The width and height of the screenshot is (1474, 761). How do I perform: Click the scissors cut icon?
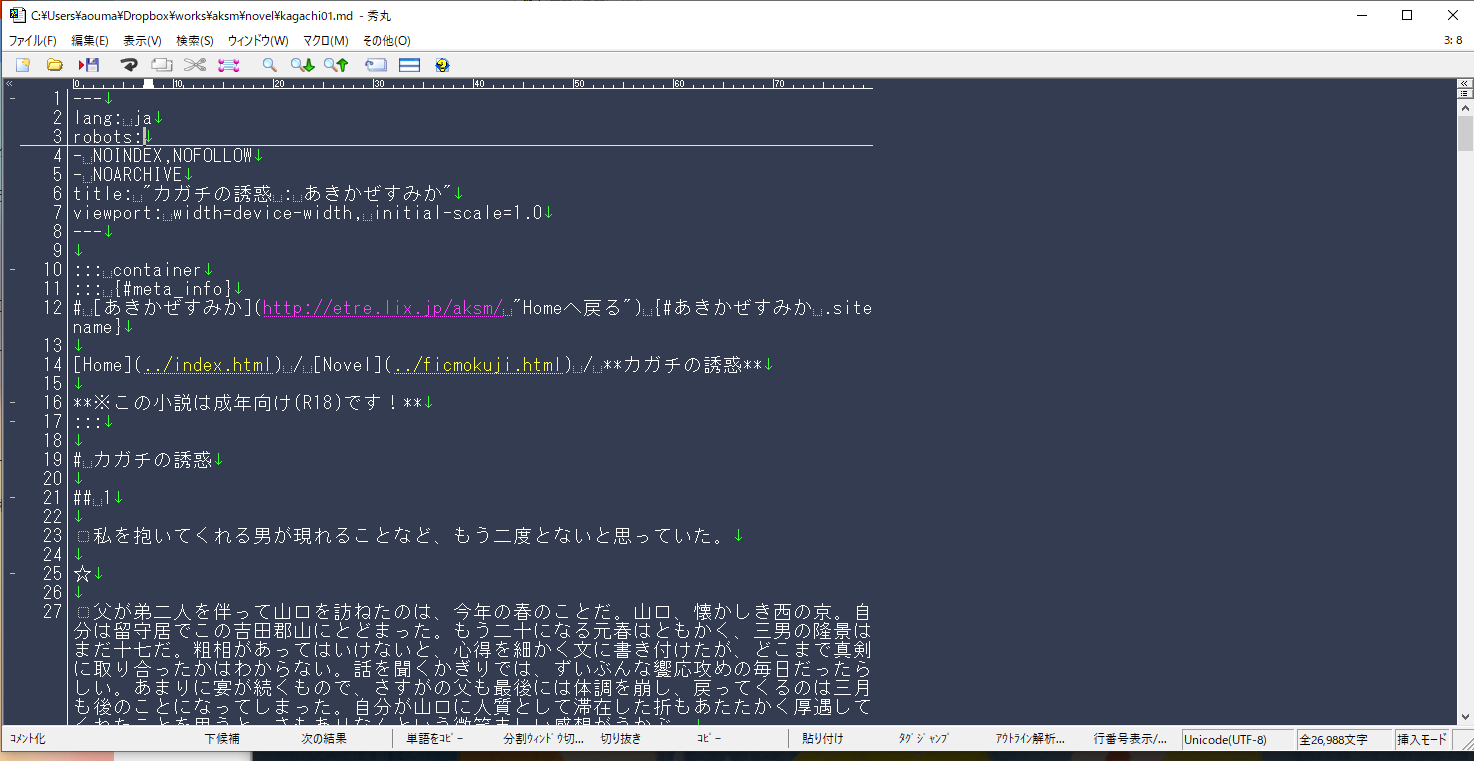[194, 65]
